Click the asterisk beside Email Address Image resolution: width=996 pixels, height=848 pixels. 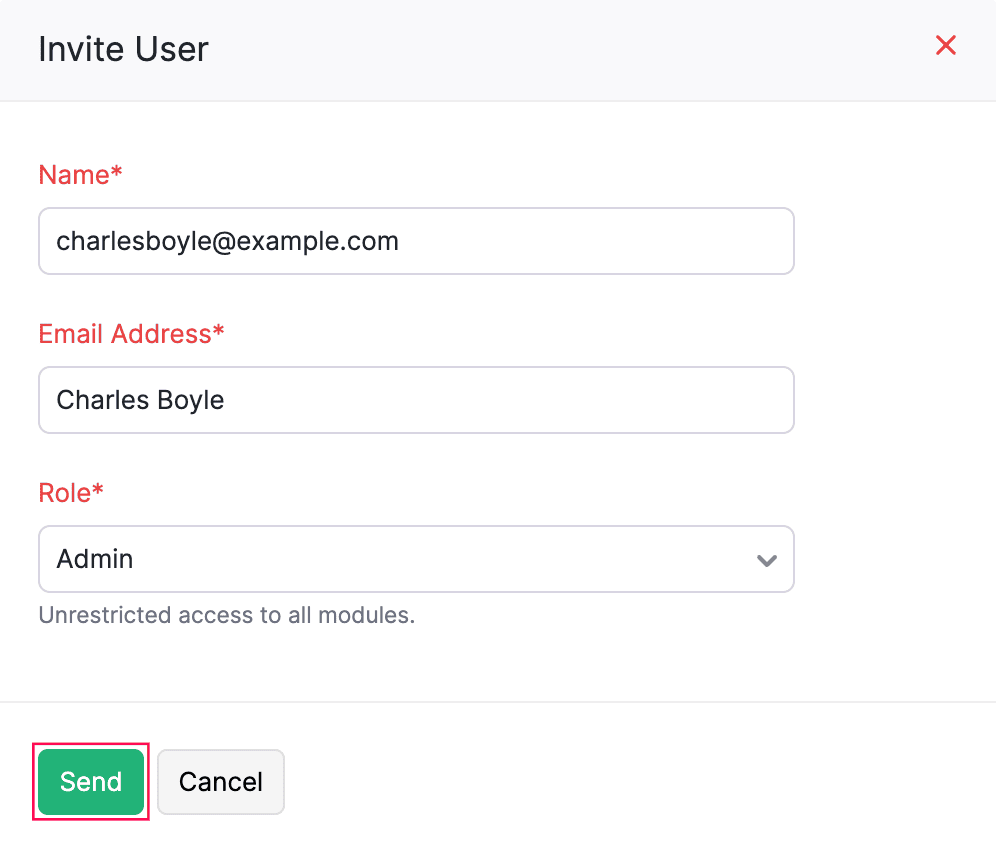(219, 332)
